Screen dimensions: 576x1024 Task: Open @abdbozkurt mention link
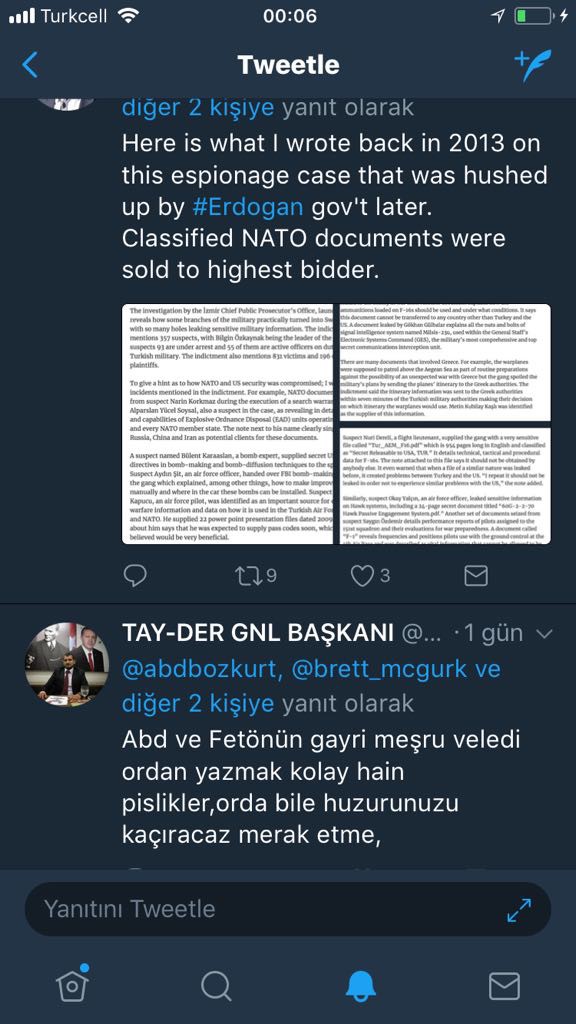pyautogui.click(x=201, y=669)
